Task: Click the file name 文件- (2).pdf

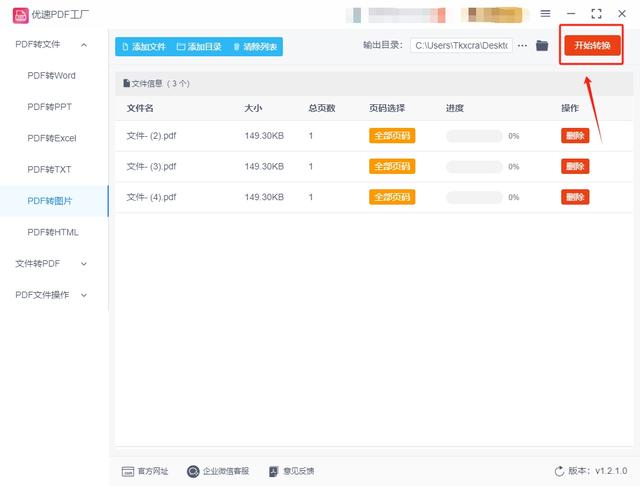Action: pos(151,136)
